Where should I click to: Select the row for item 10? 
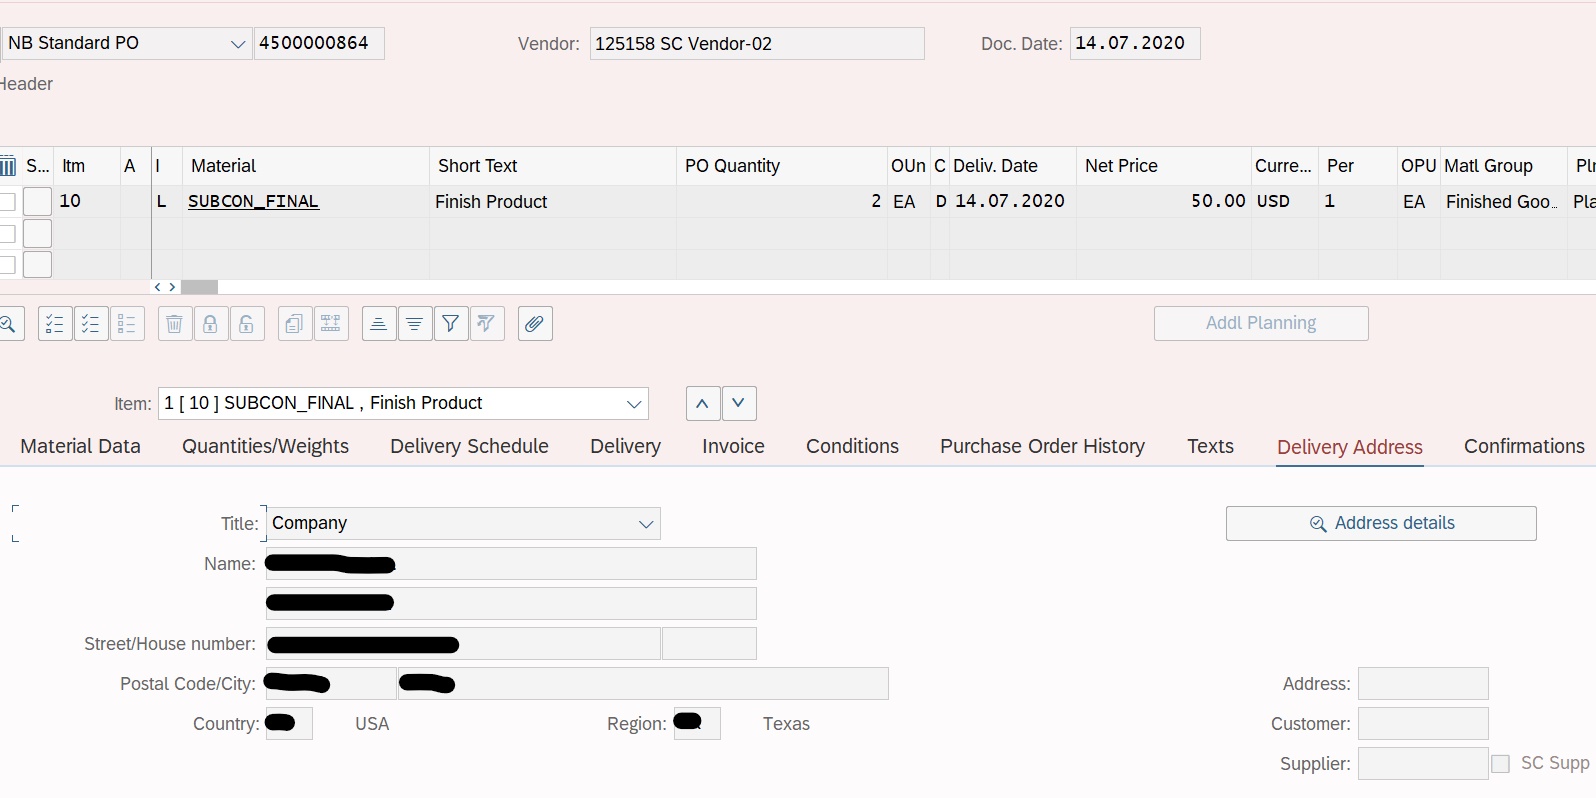(37, 201)
